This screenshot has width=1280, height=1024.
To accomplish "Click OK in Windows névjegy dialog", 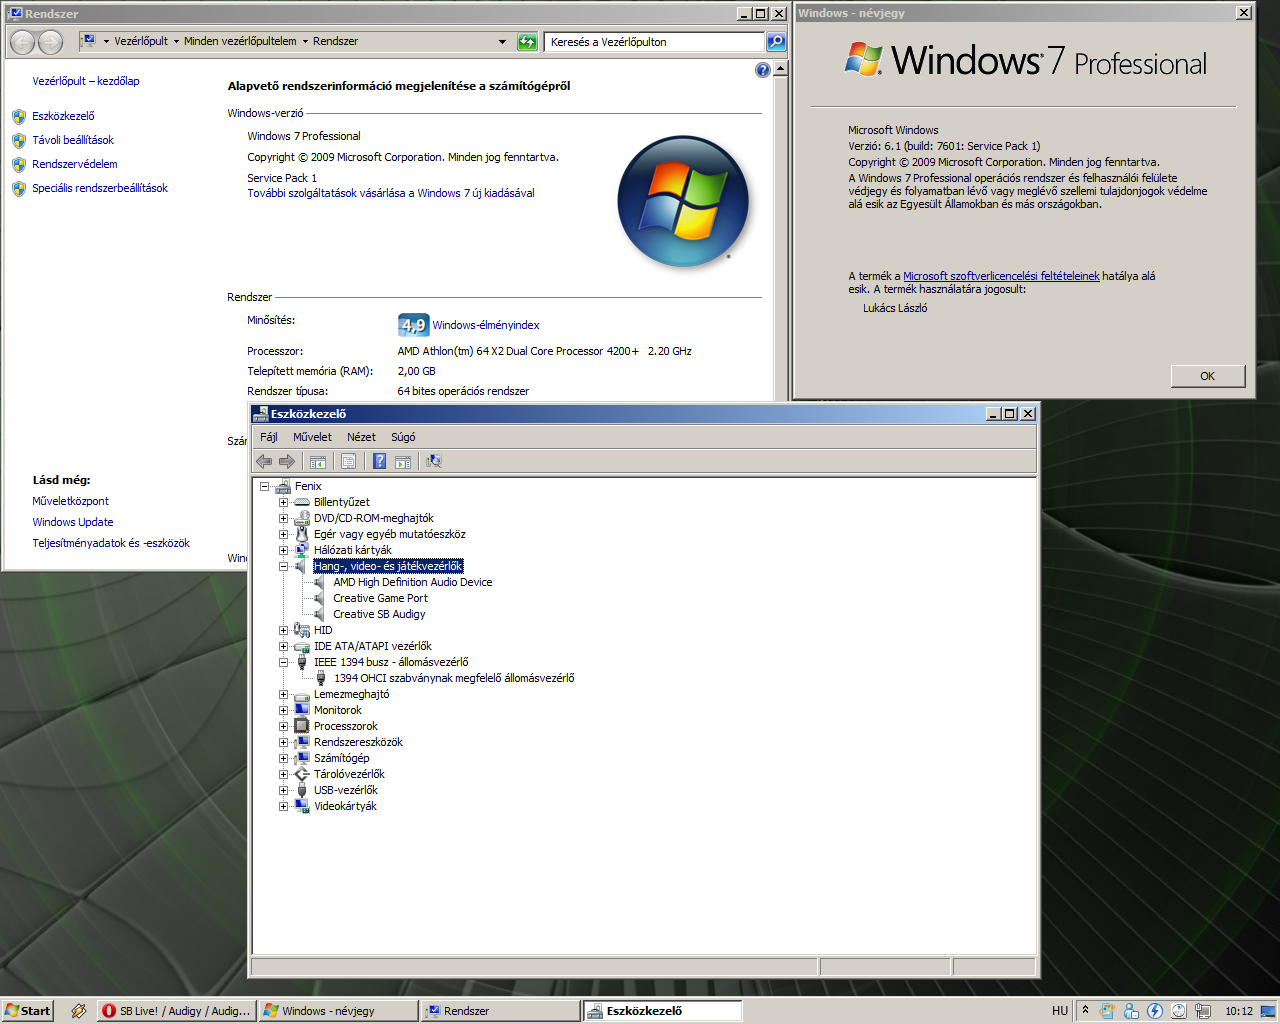I will pyautogui.click(x=1208, y=376).
